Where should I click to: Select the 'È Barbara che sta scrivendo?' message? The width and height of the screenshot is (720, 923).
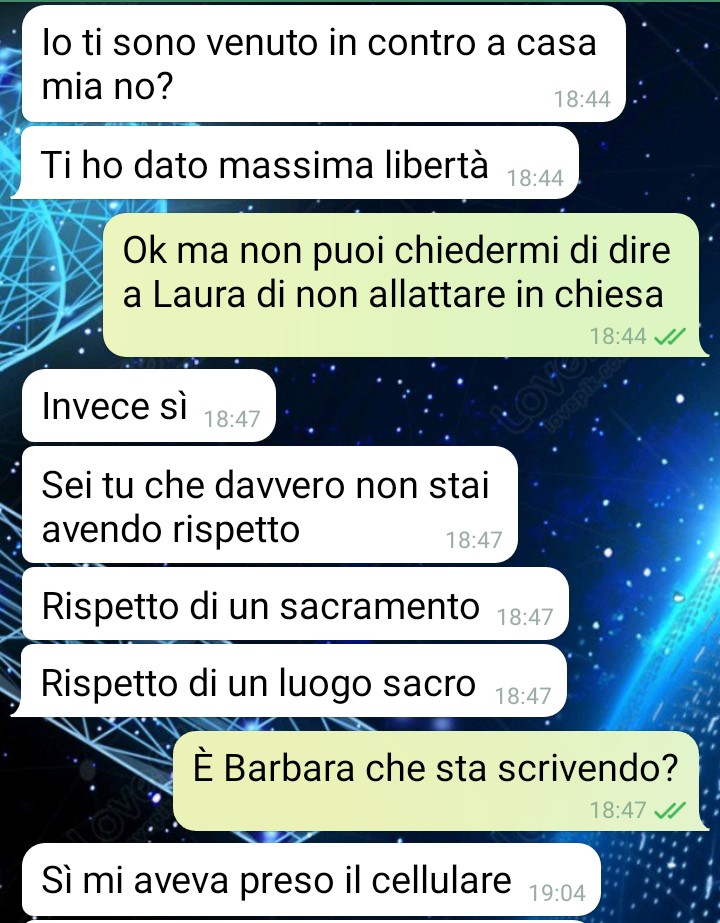(x=440, y=781)
